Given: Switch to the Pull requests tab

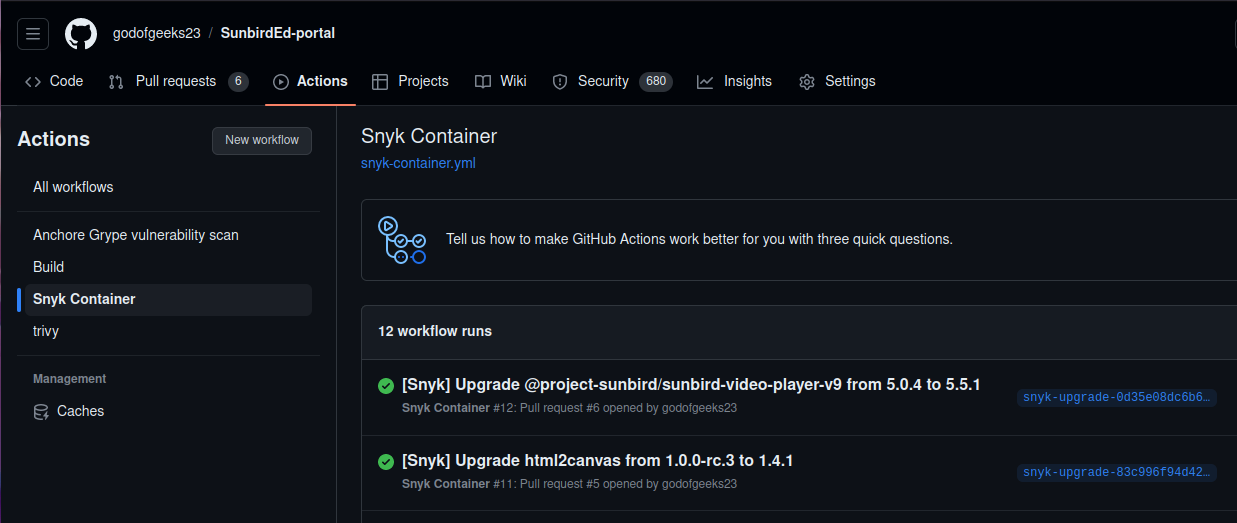Looking at the screenshot, I should pyautogui.click(x=177, y=81).
